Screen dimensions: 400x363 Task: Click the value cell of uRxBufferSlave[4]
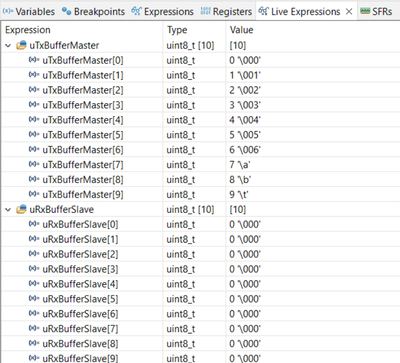coord(245,284)
